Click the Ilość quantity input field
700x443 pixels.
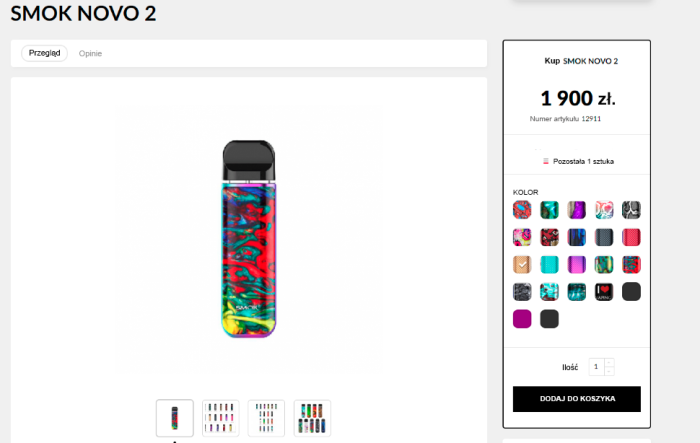pos(596,367)
